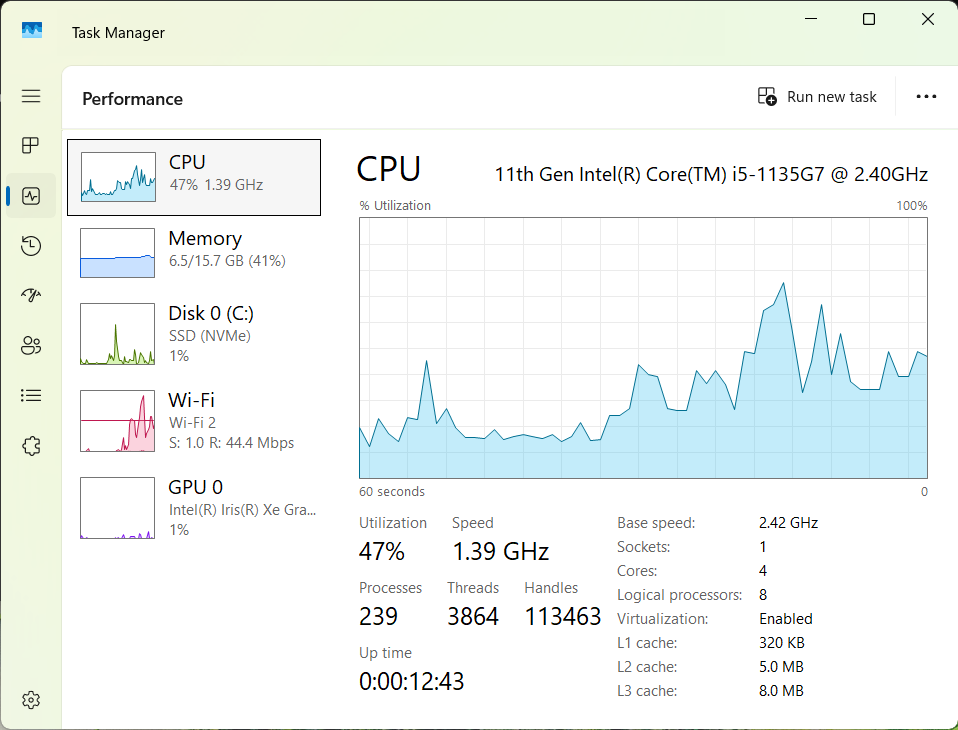Viewport: 958px width, 730px height.
Task: Select the Performance sidebar icon
Action: (31, 196)
